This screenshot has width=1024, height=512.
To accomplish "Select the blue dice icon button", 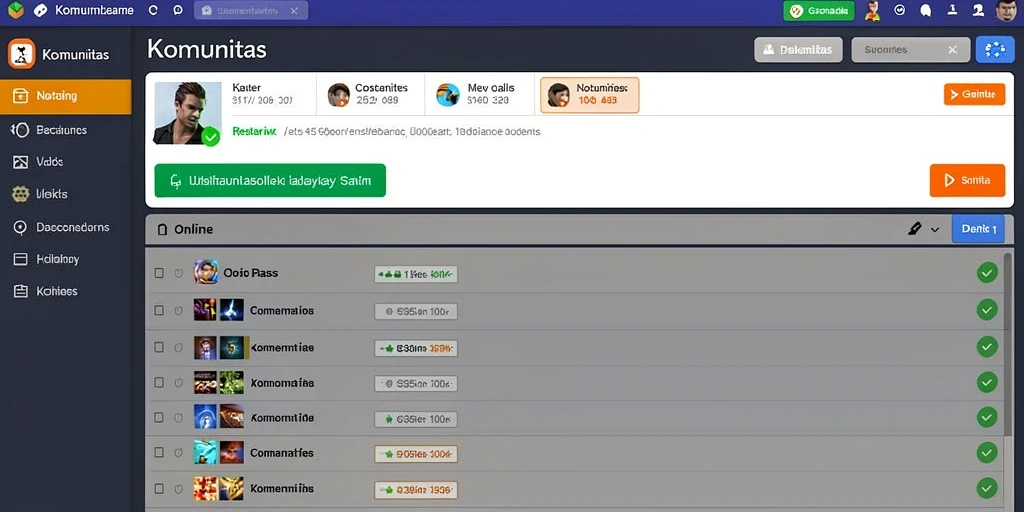I will click(x=995, y=50).
